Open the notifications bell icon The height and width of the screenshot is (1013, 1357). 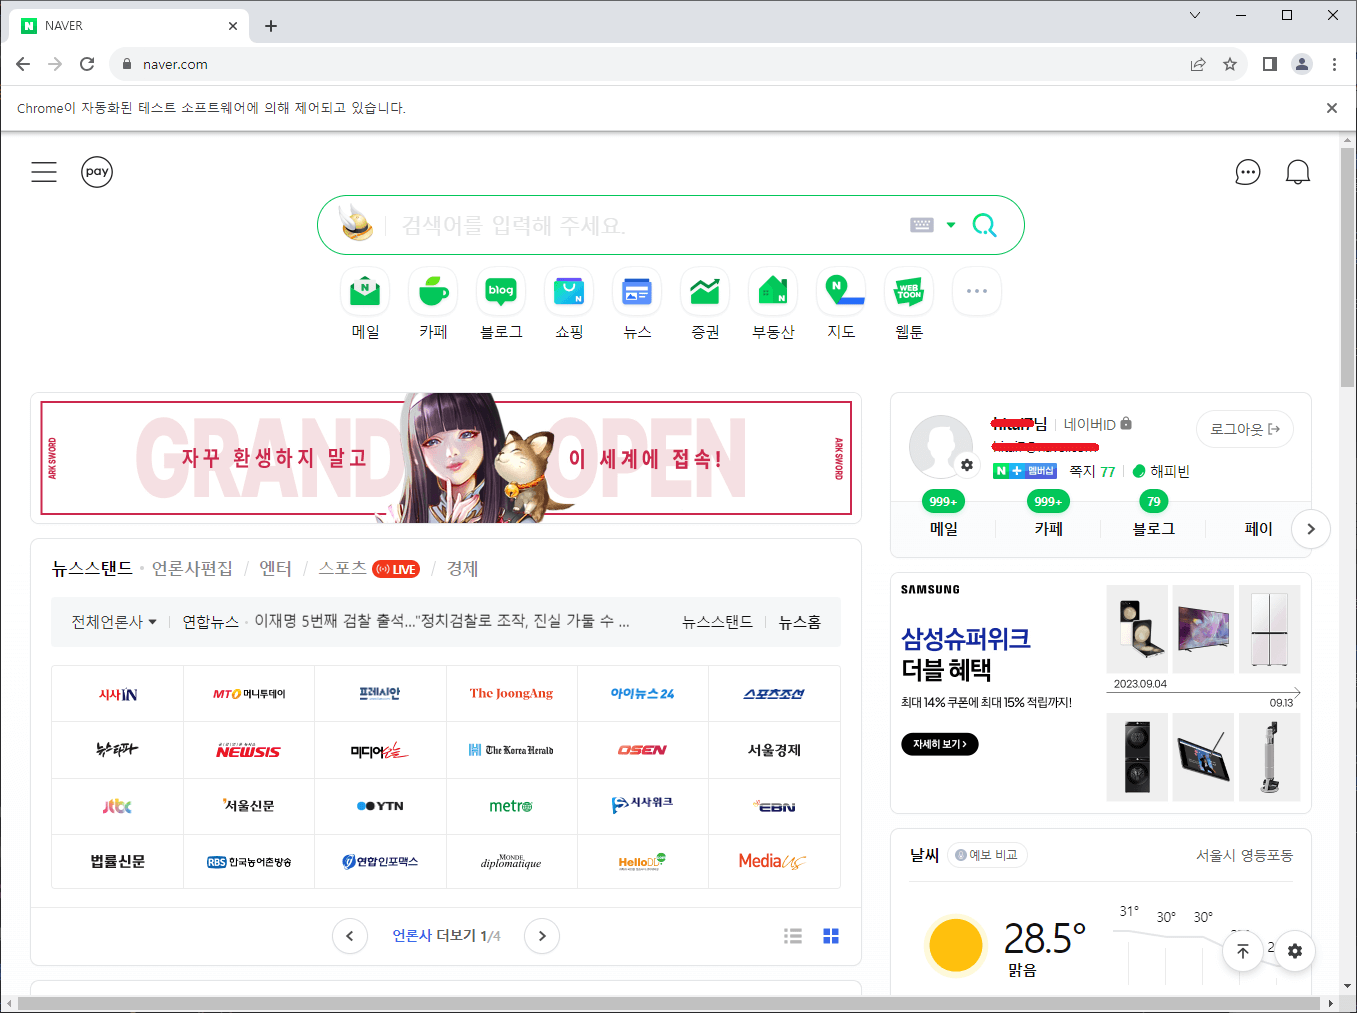(x=1298, y=172)
